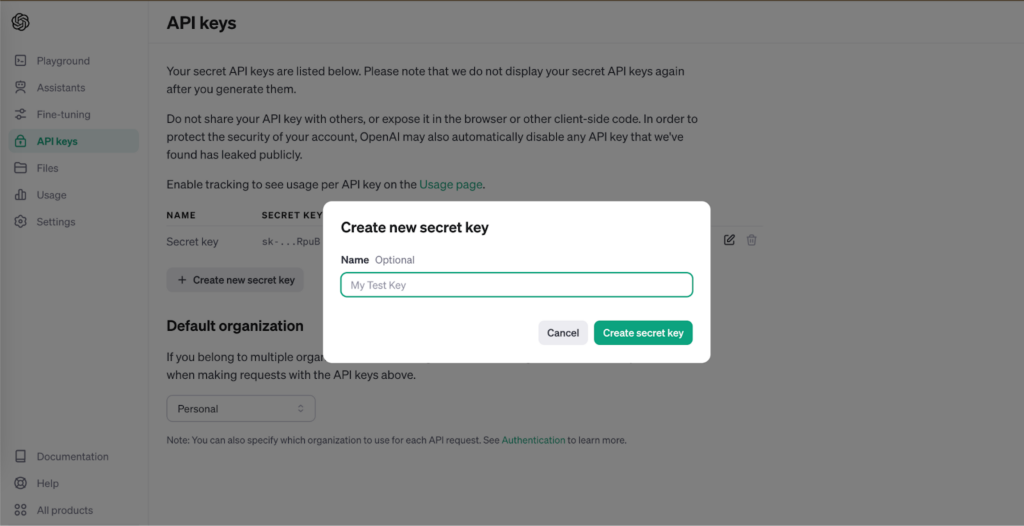This screenshot has width=1024, height=526.
Task: Follow the Authentication link
Action: click(534, 440)
